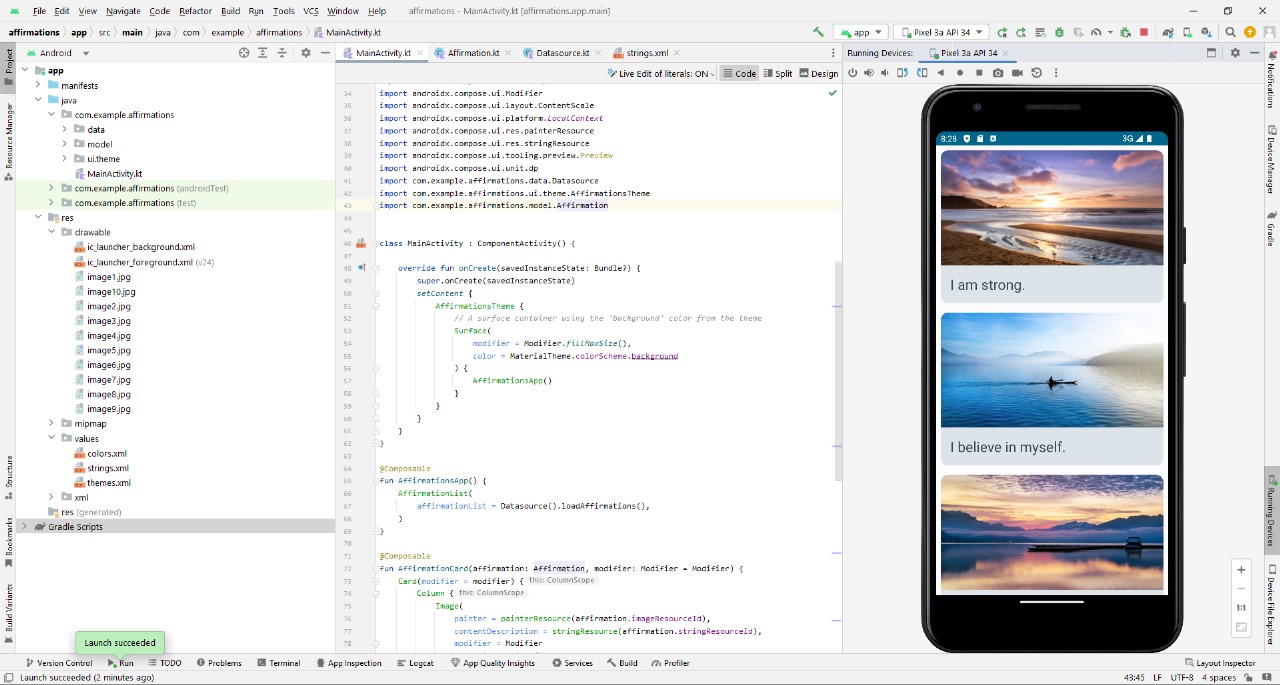
Task: Click the emulator volume down icon
Action: (x=885, y=73)
